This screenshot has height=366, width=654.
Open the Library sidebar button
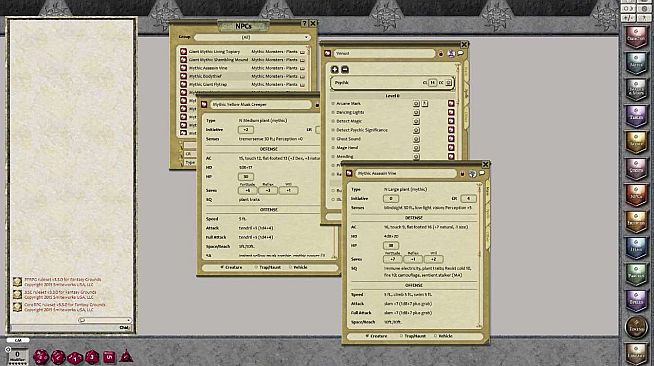[636, 353]
